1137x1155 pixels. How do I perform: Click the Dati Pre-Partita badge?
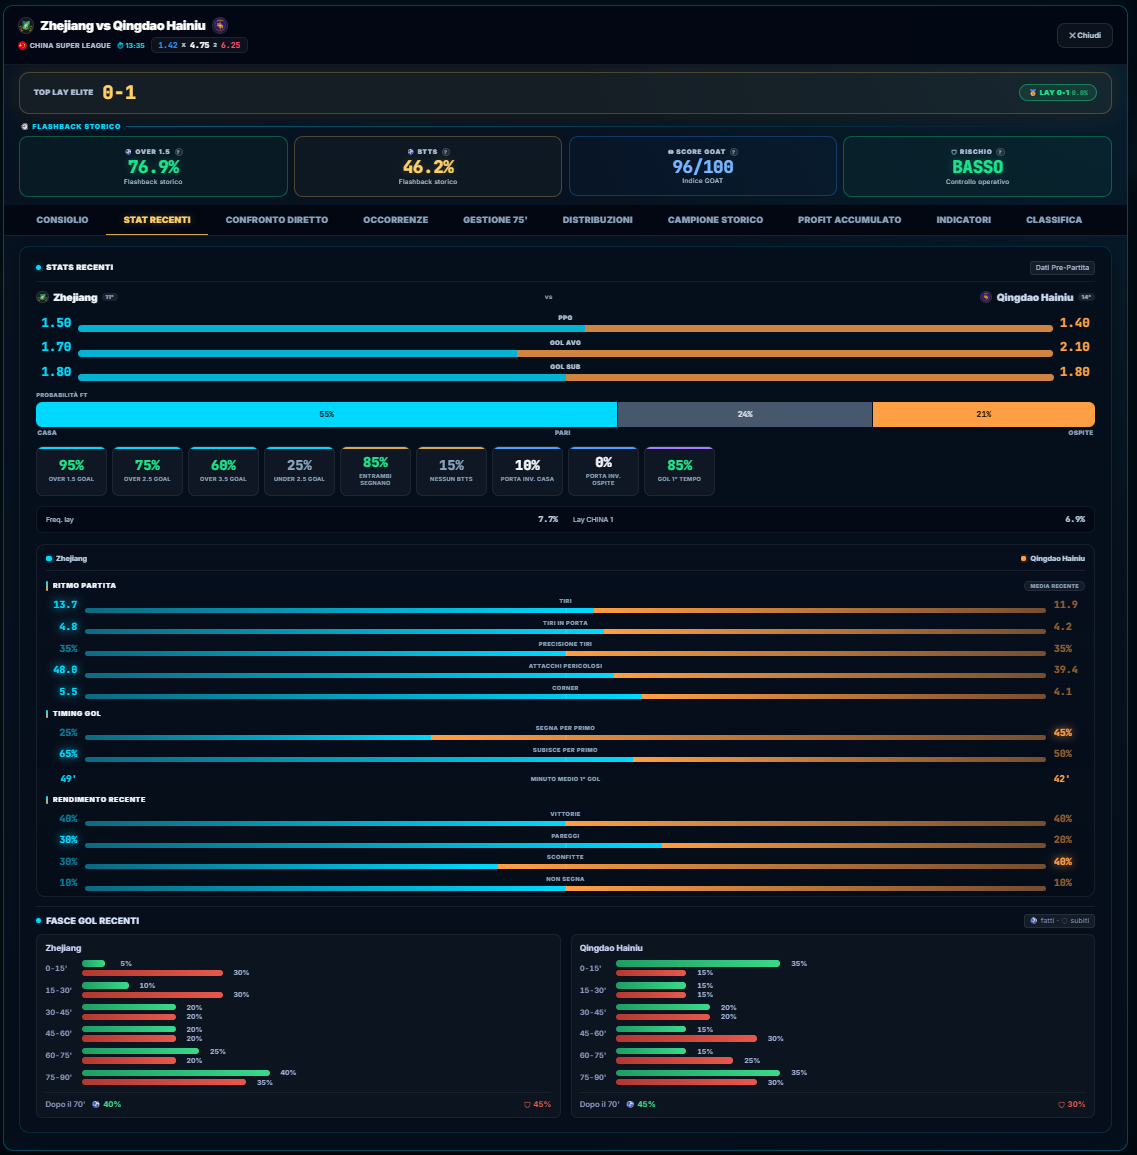click(1062, 267)
